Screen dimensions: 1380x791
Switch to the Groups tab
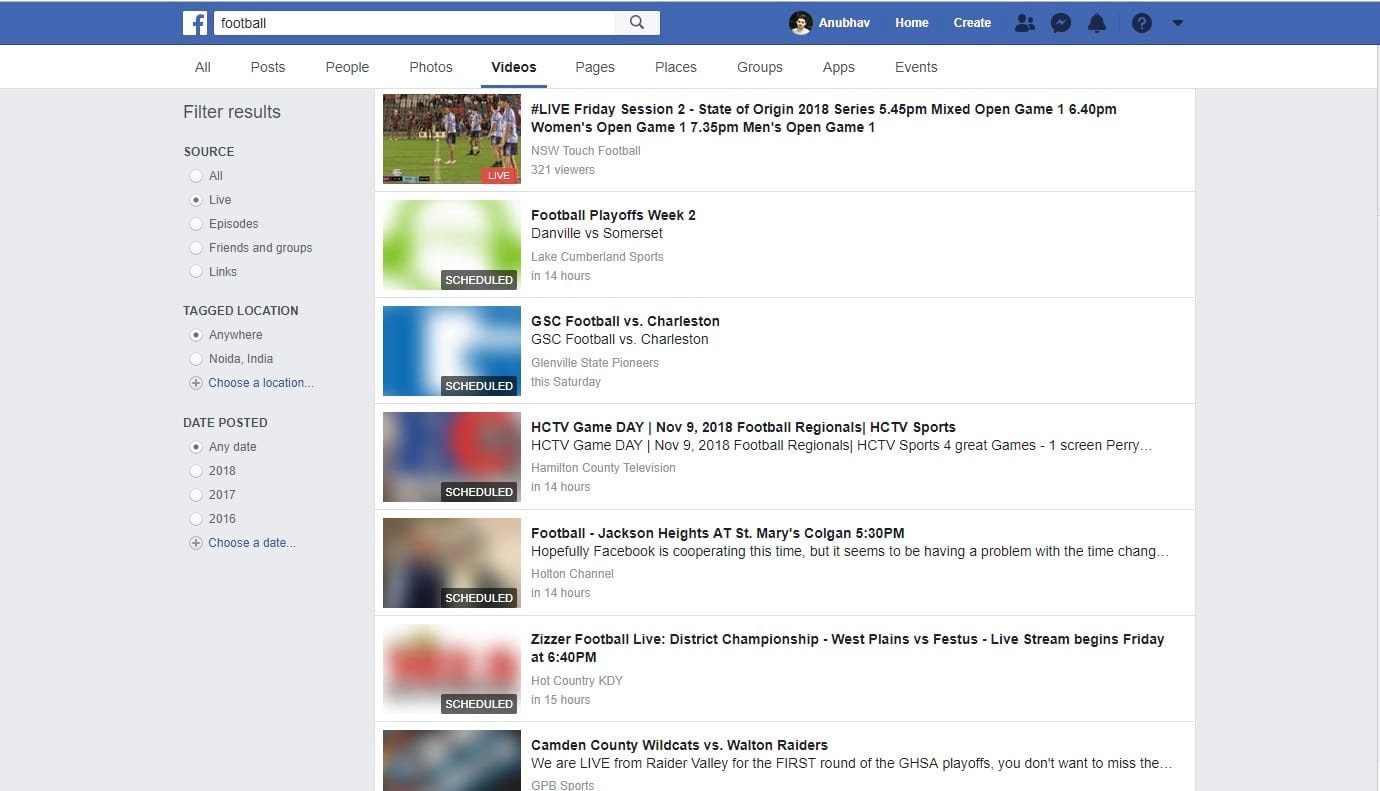click(x=760, y=67)
